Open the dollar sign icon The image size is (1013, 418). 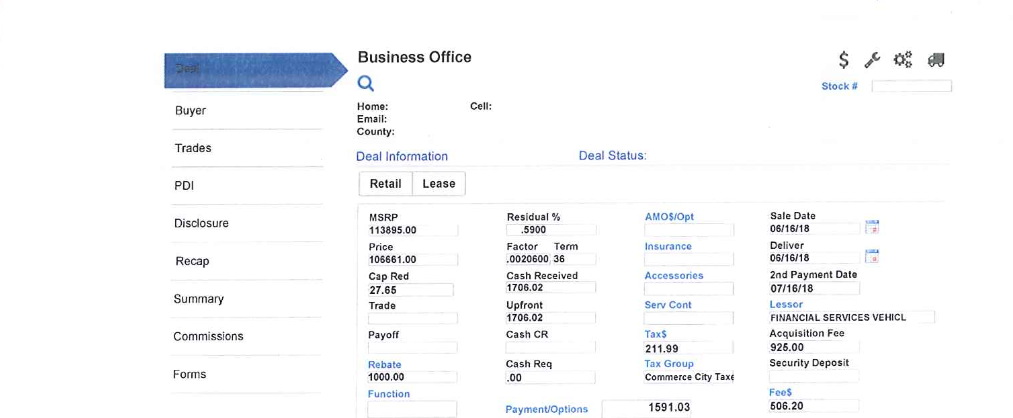(844, 60)
